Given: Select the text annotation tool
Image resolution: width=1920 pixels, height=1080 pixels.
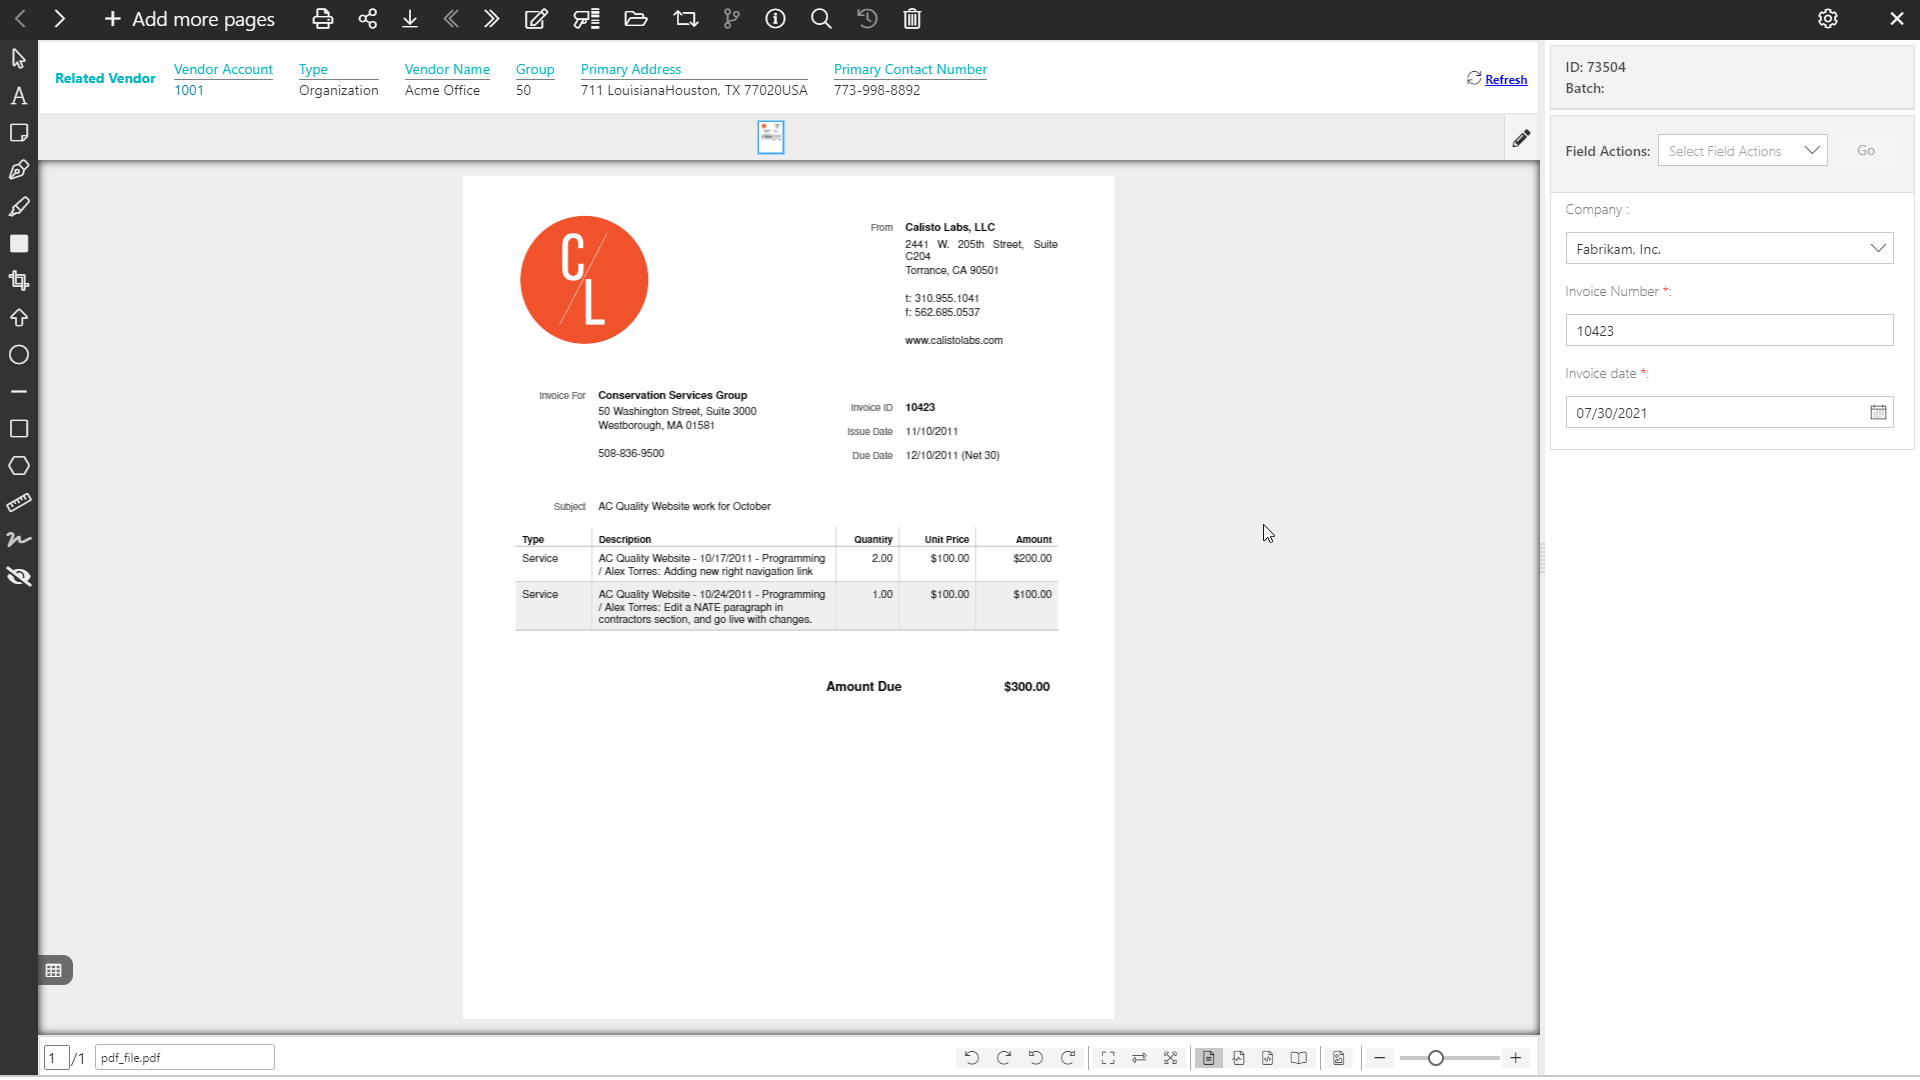Looking at the screenshot, I should coord(18,96).
